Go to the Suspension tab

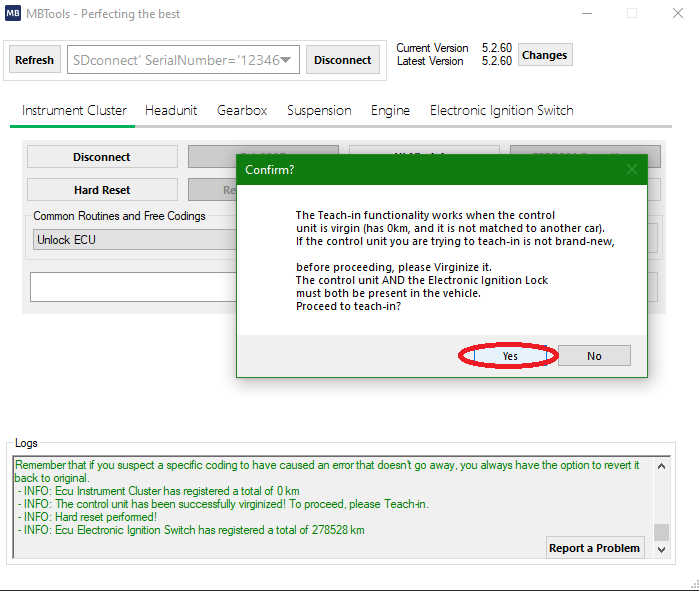pyautogui.click(x=319, y=110)
